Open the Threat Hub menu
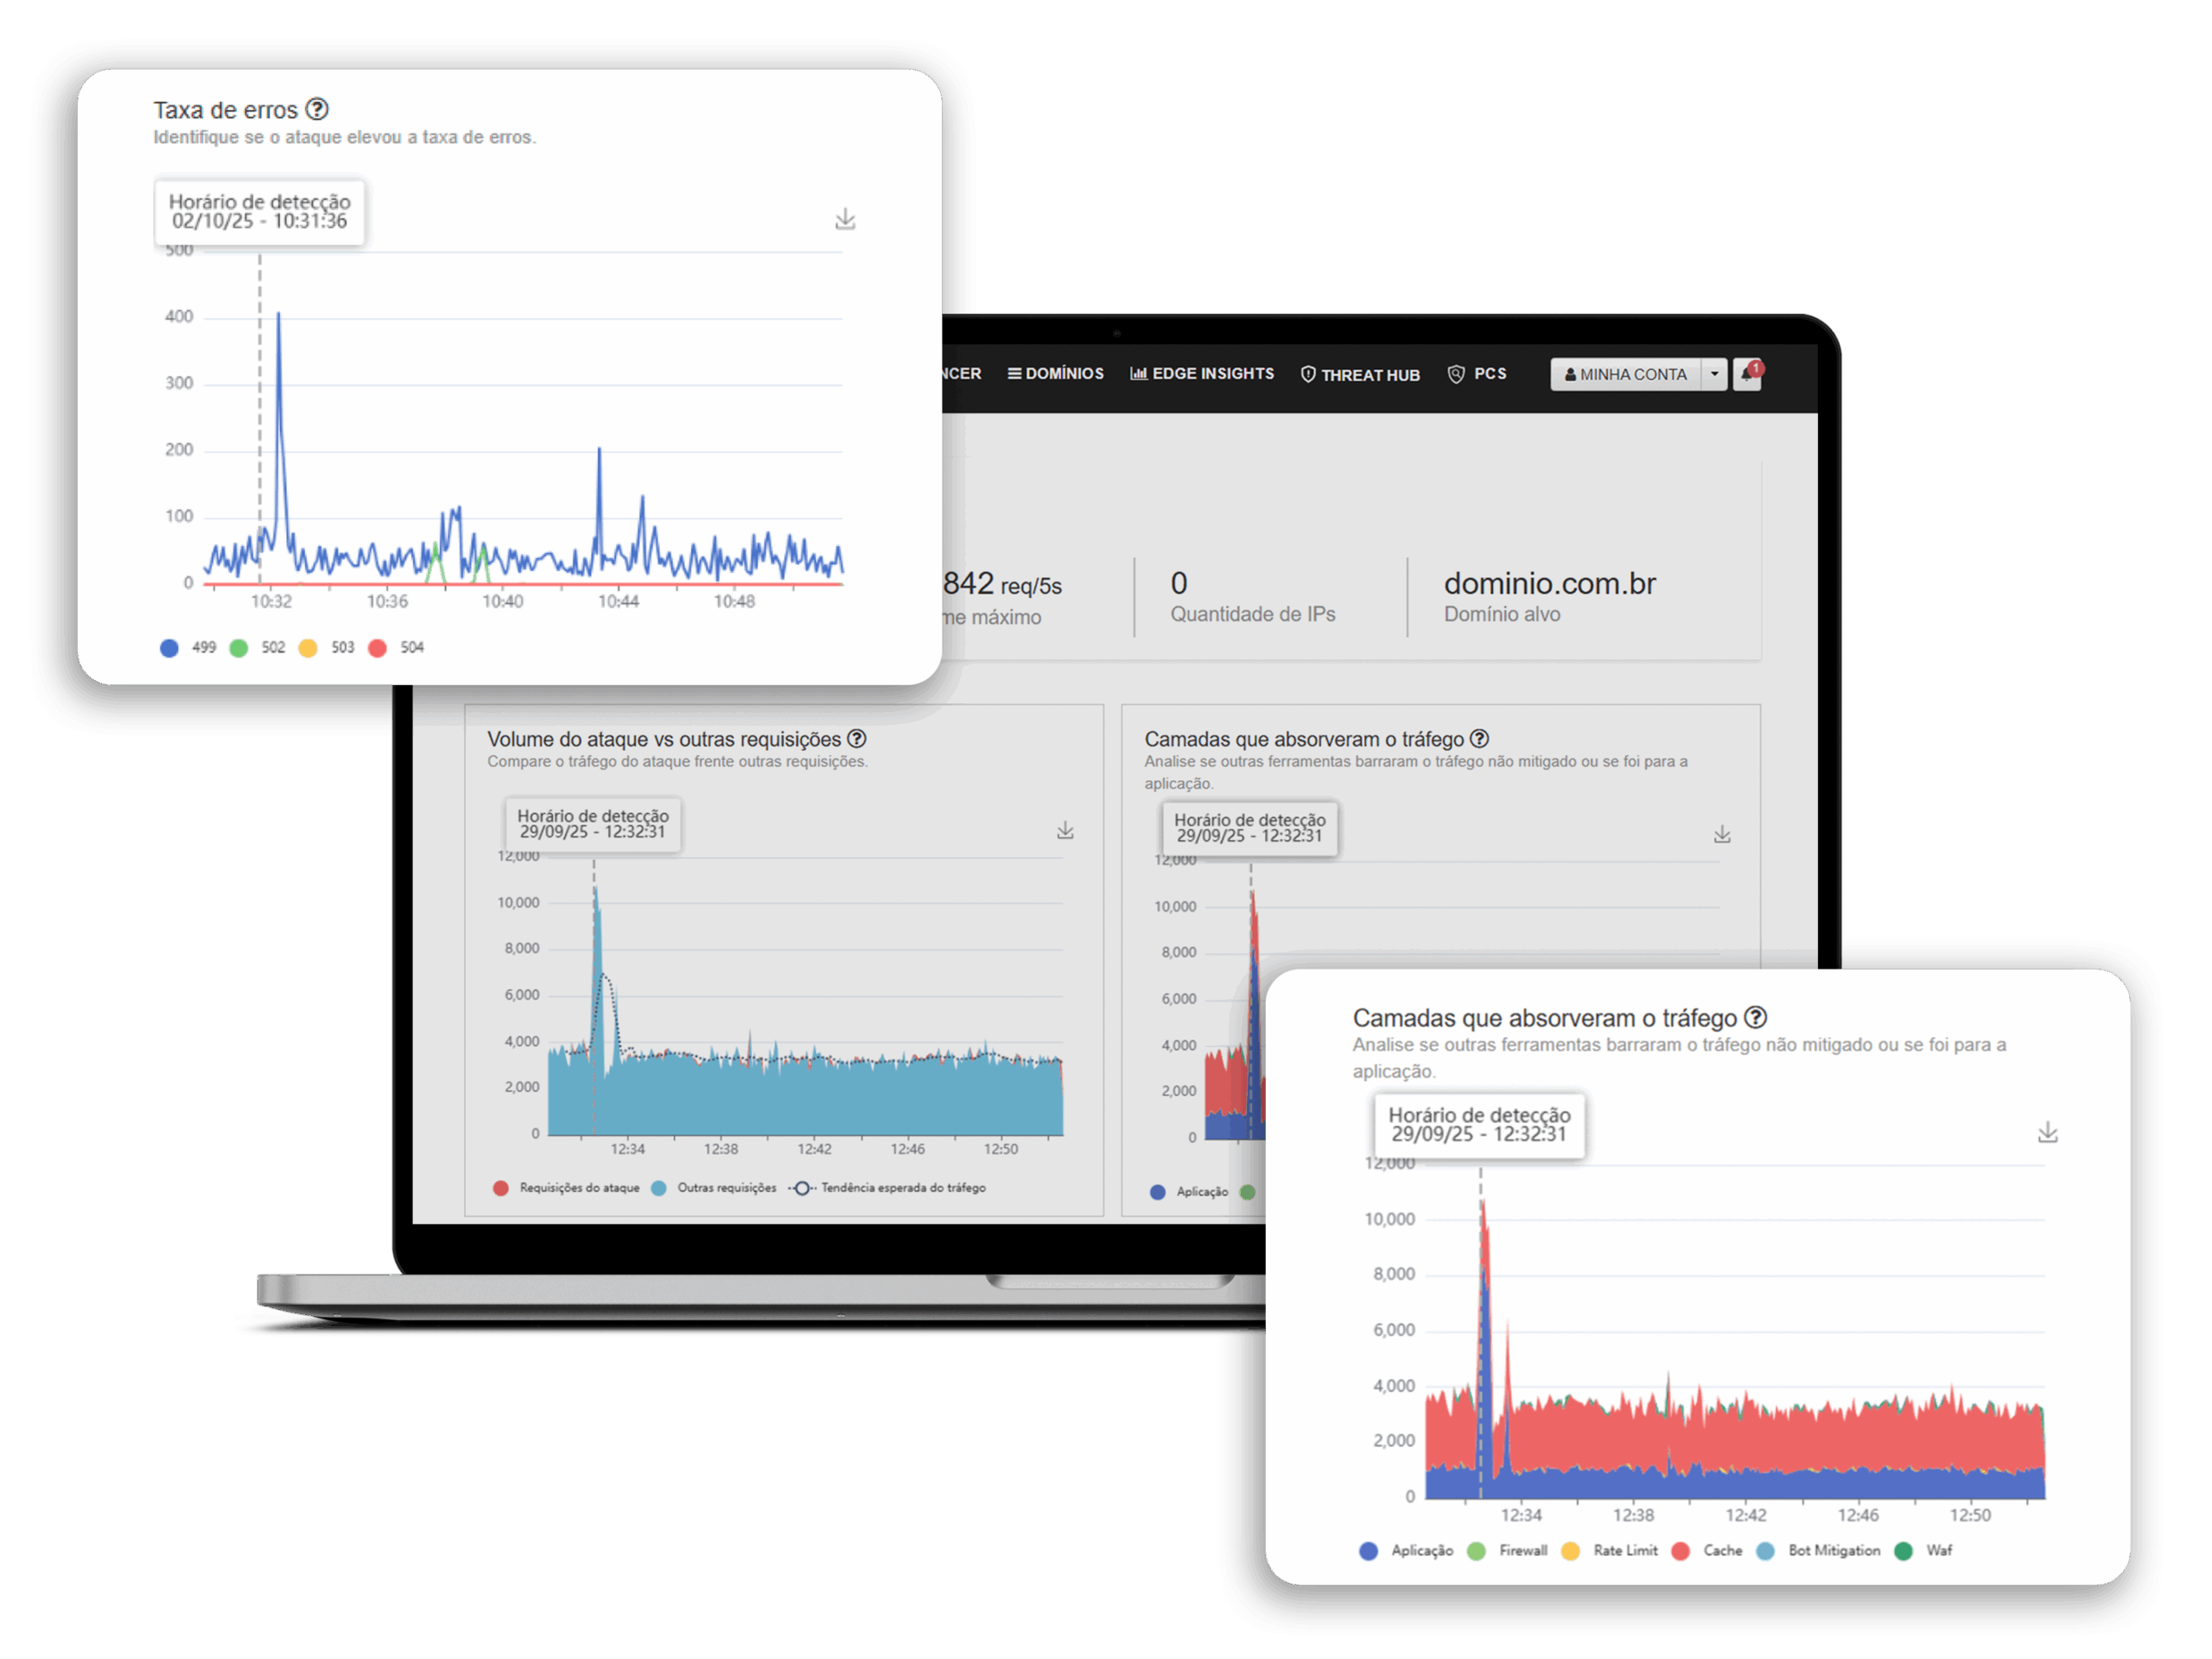2212x1659 pixels. coord(1360,374)
